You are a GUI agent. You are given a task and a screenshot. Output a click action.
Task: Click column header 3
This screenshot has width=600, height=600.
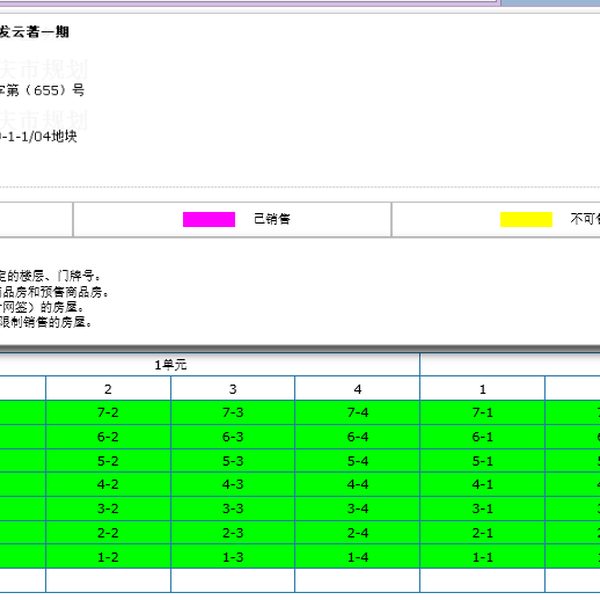pos(233,389)
